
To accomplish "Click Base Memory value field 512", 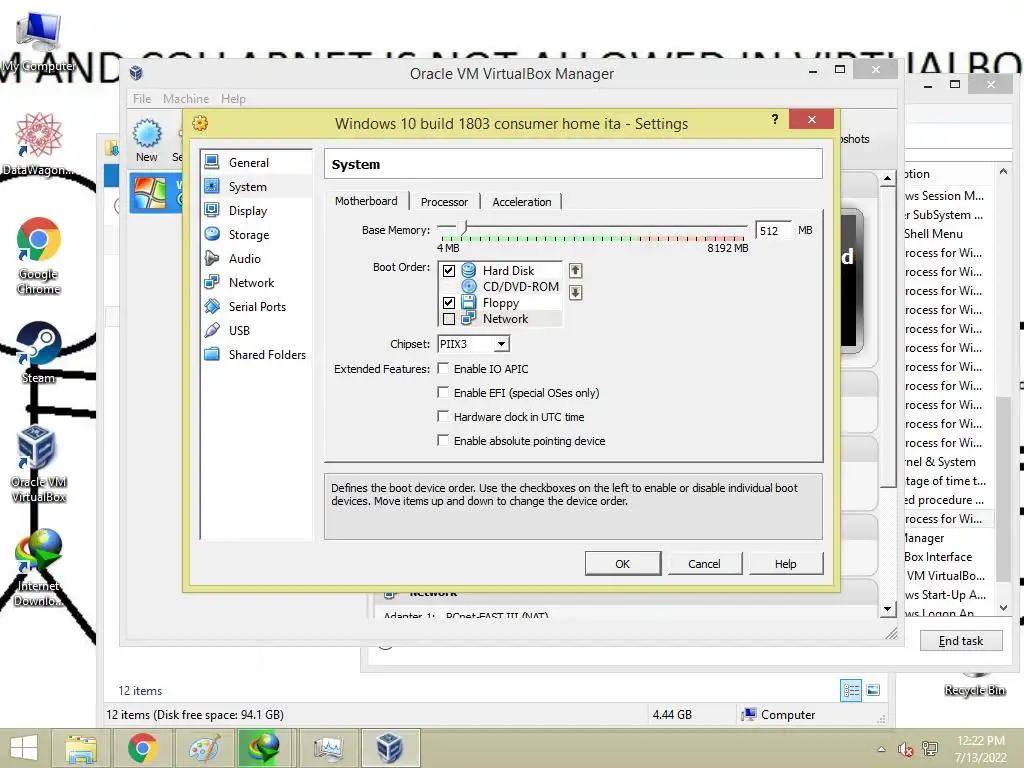I will pyautogui.click(x=773, y=231).
